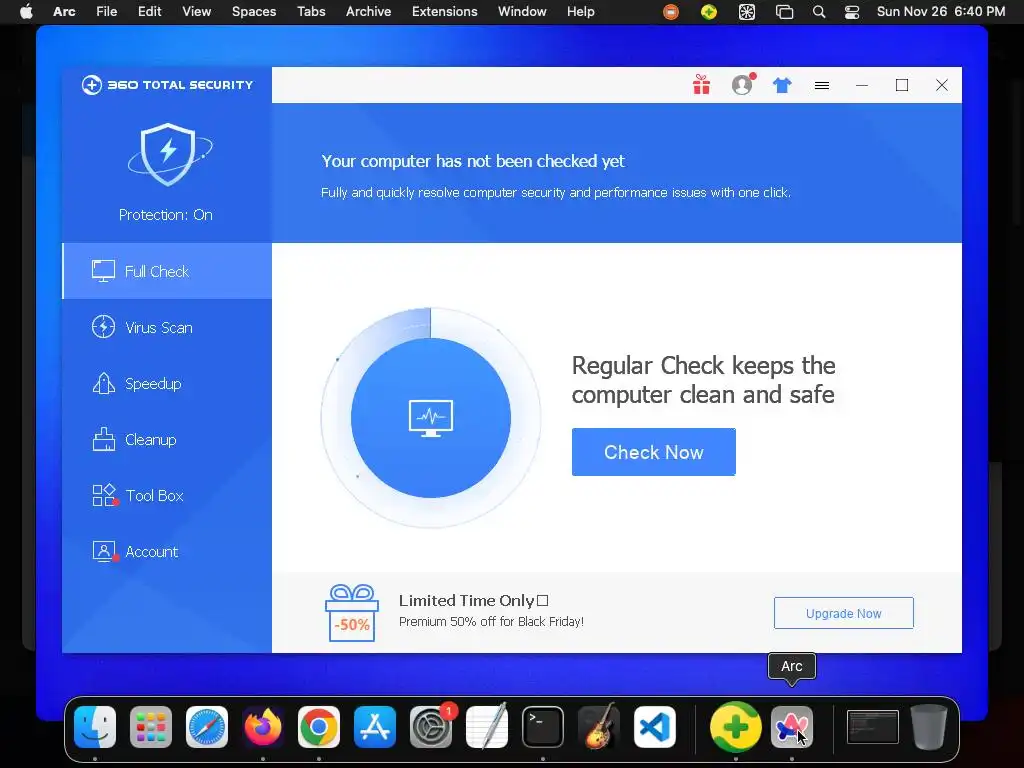Viewport: 1024px width, 768px height.
Task: Open the Window menu
Action: [x=522, y=12]
